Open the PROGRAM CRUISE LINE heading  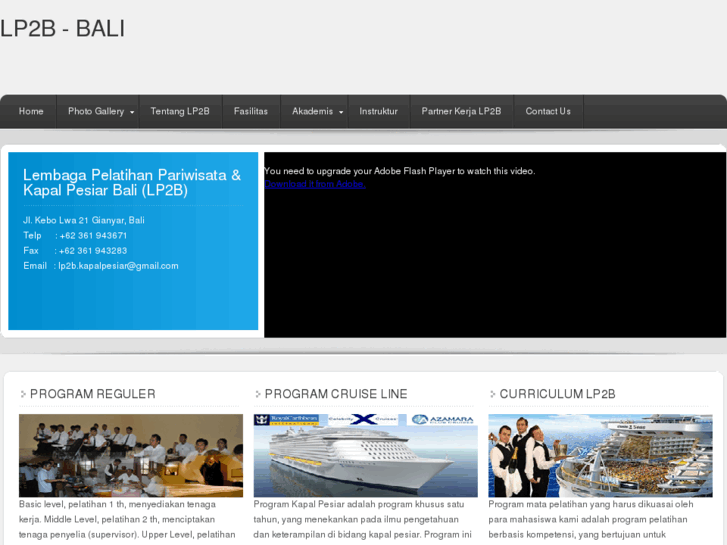[336, 394]
